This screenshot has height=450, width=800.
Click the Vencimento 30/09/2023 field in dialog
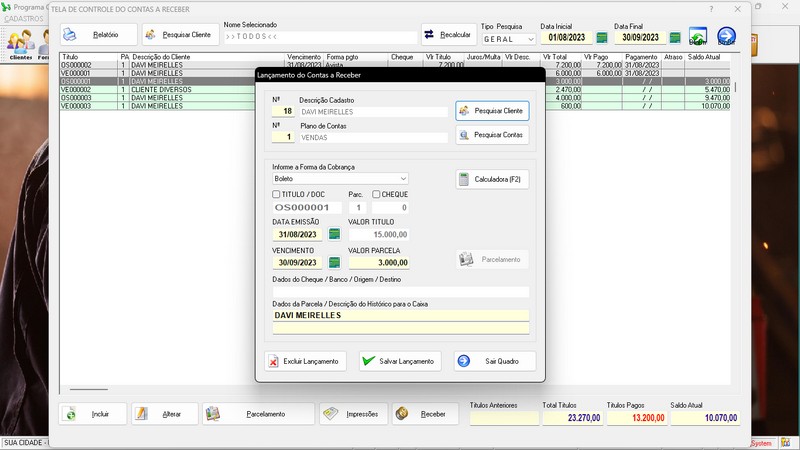point(297,263)
